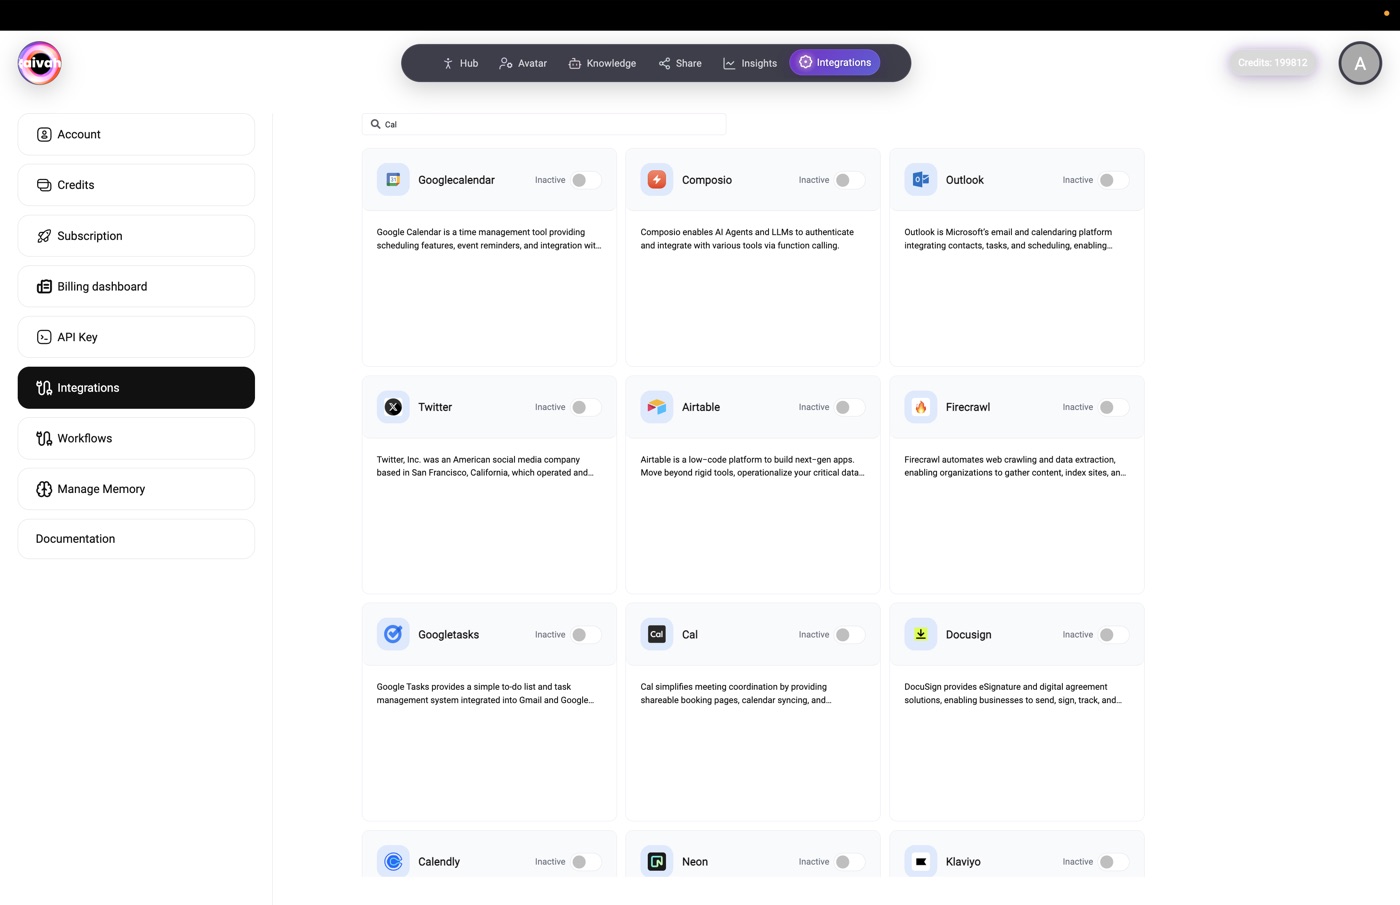
Task: Click the Twitter X icon
Action: point(393,407)
